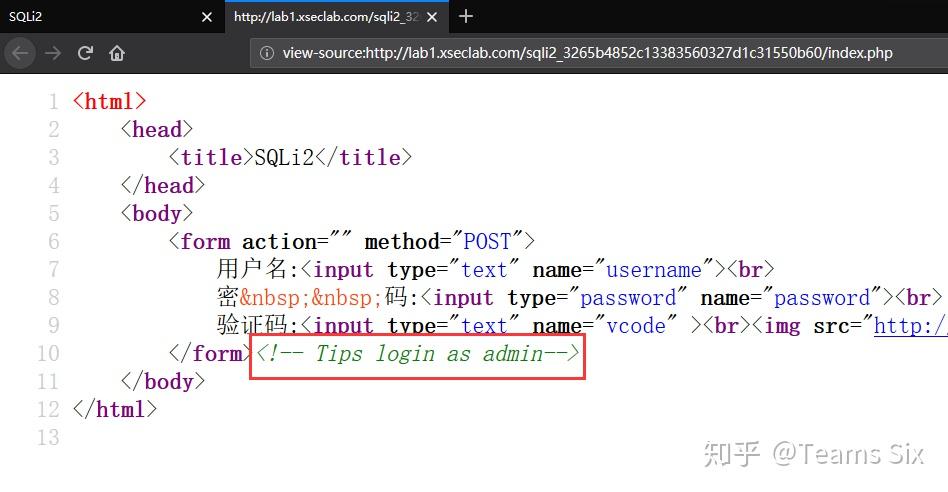948x492 pixels.
Task: Reload the page with refresh icon
Action: click(x=85, y=53)
